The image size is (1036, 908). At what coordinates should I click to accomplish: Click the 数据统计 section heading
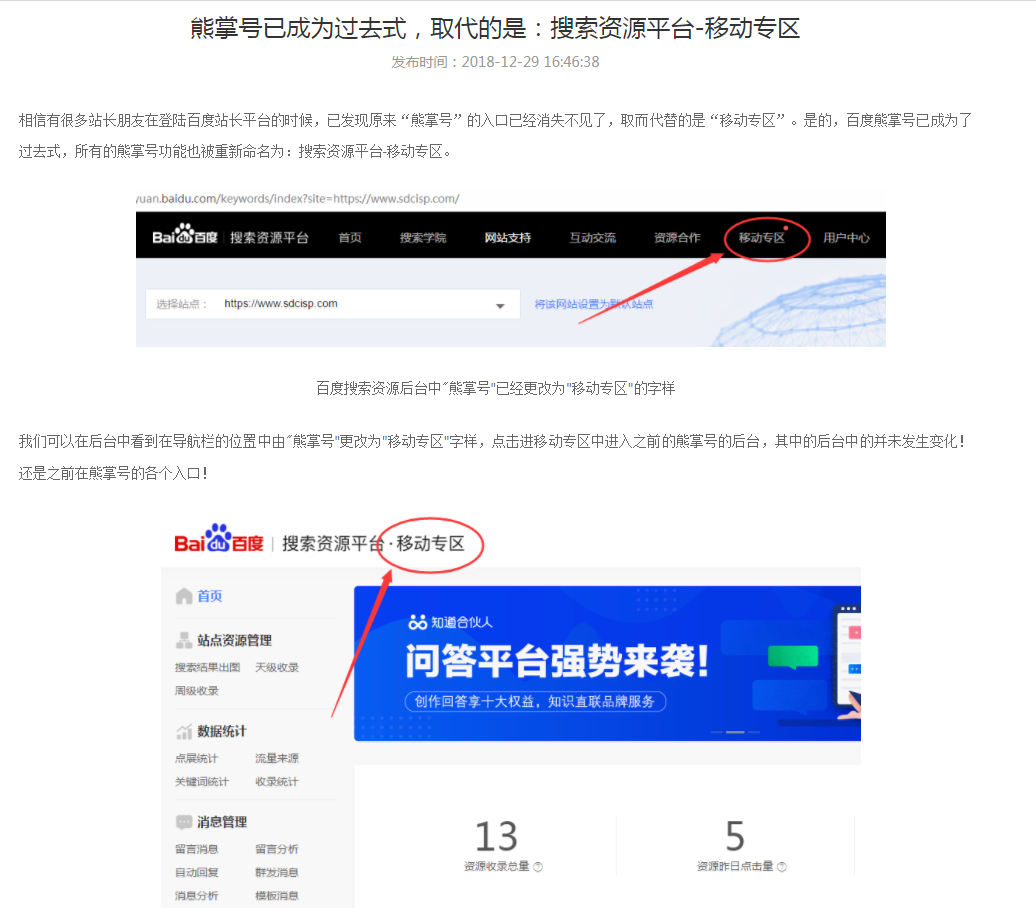click(x=222, y=732)
